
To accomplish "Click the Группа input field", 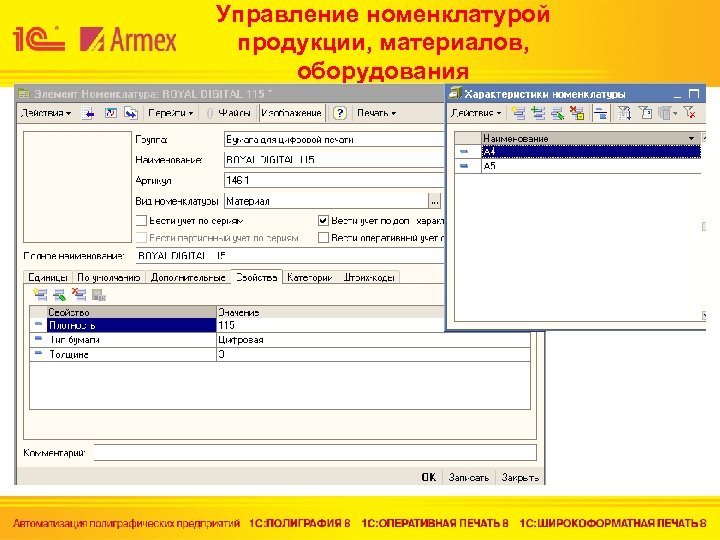I will (334, 140).
